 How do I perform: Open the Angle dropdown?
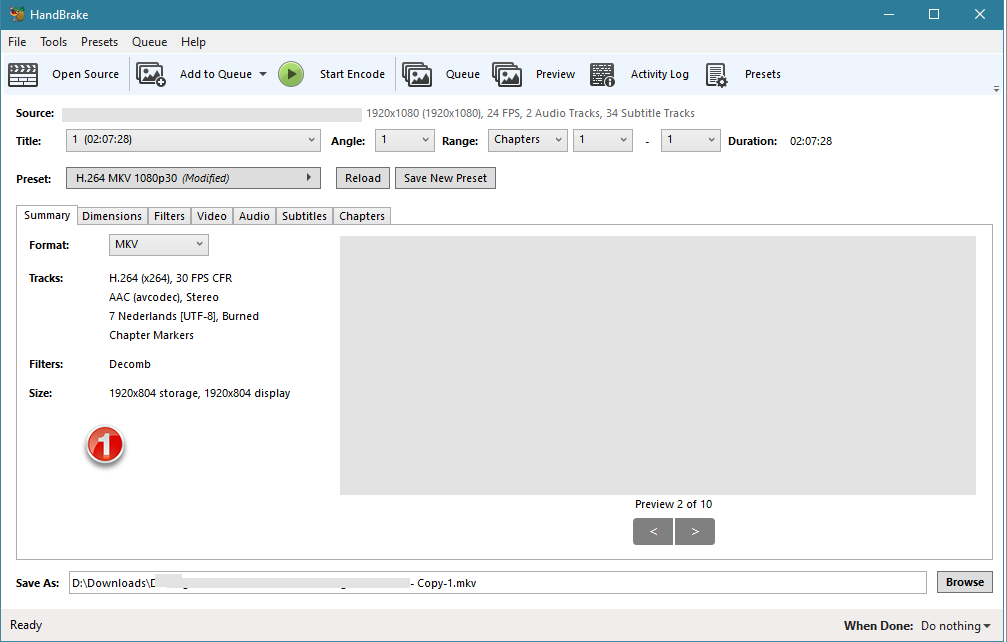[405, 140]
